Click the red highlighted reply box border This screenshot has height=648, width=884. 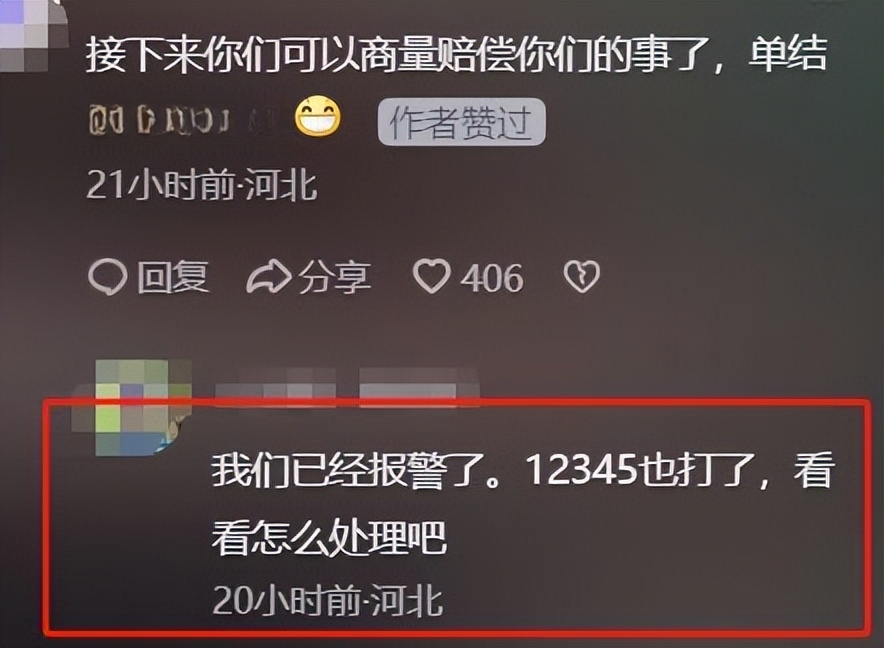click(x=457, y=403)
